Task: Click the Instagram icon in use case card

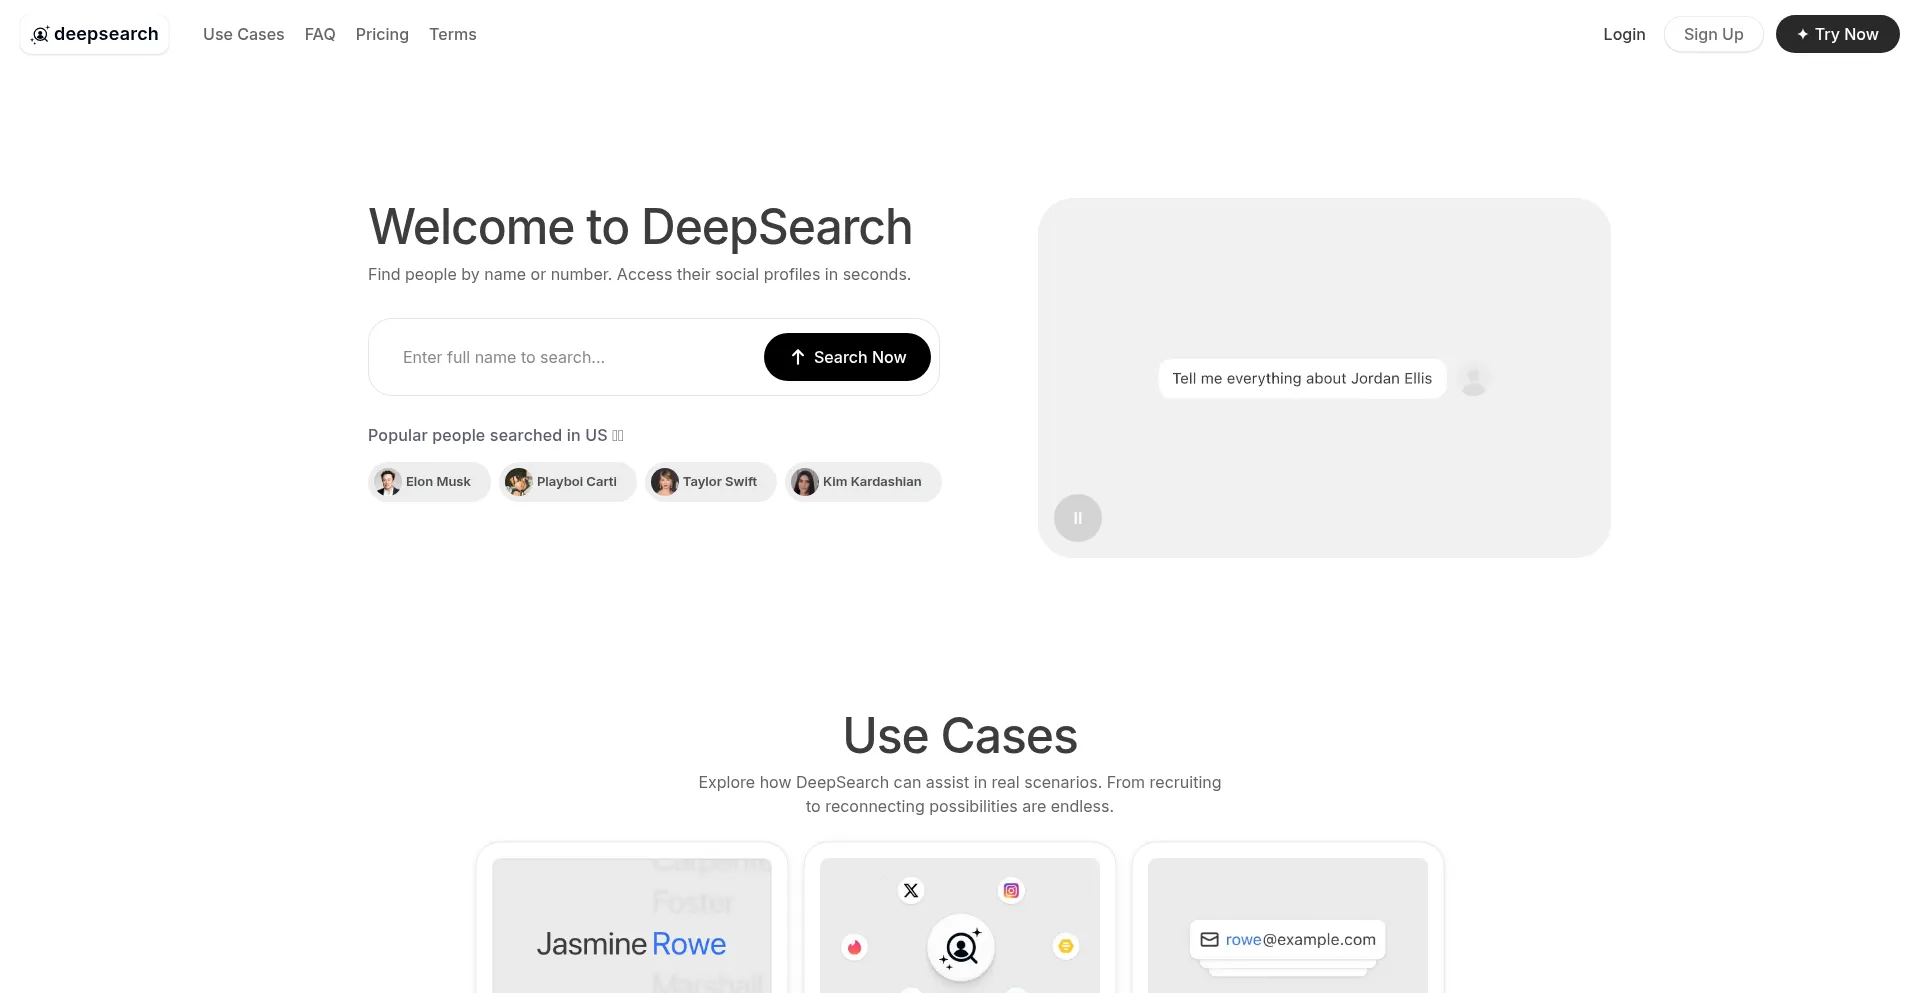Action: coord(1011,890)
